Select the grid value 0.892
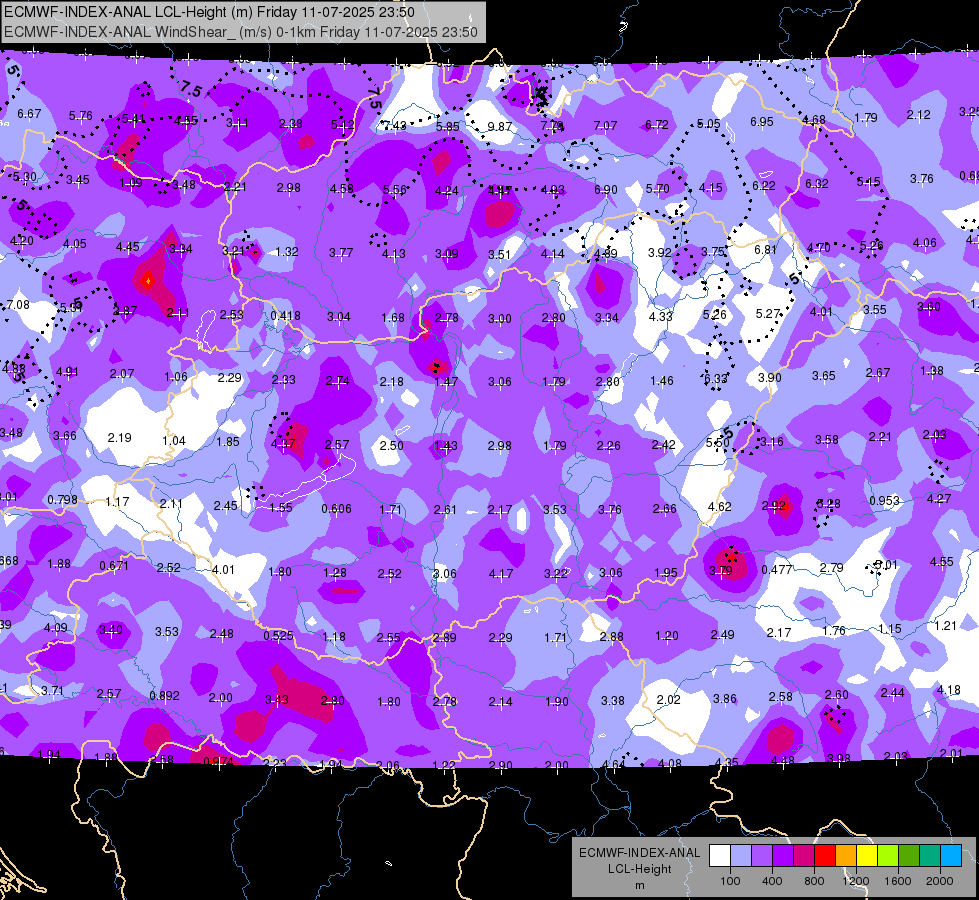979x900 pixels. [164, 696]
